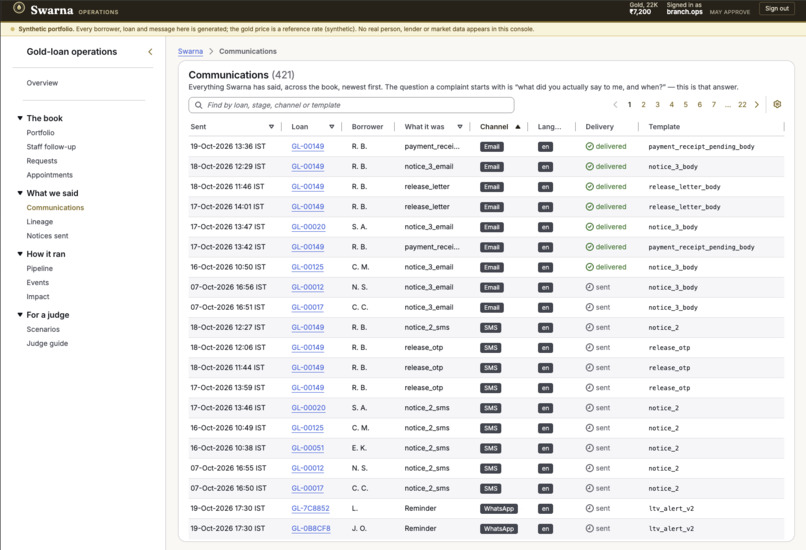Collapse The book section
The height and width of the screenshot is (550, 806).
coord(20,118)
